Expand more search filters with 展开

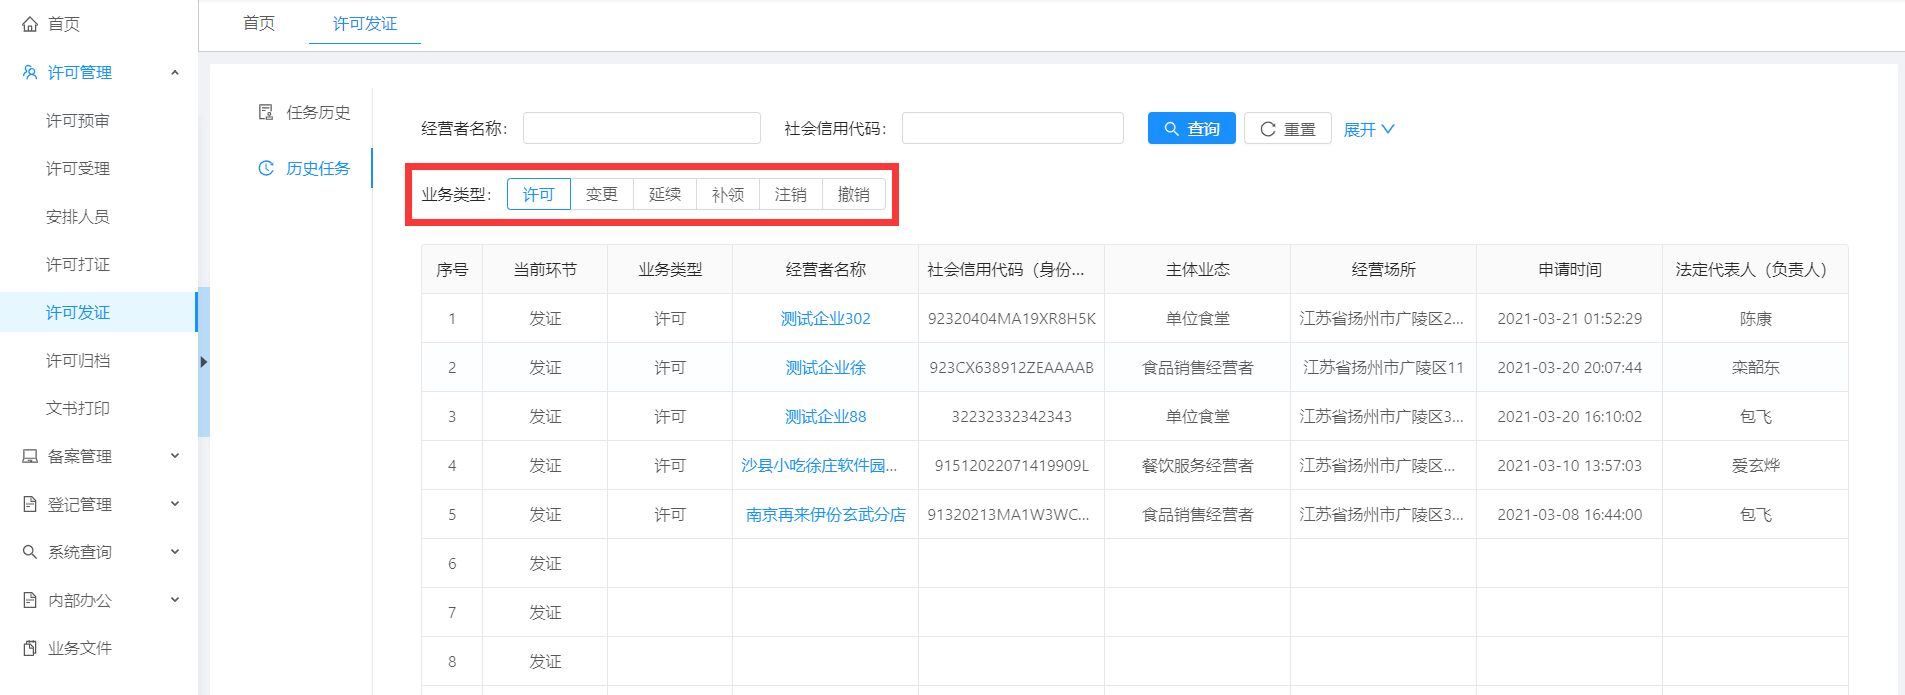coord(1368,129)
